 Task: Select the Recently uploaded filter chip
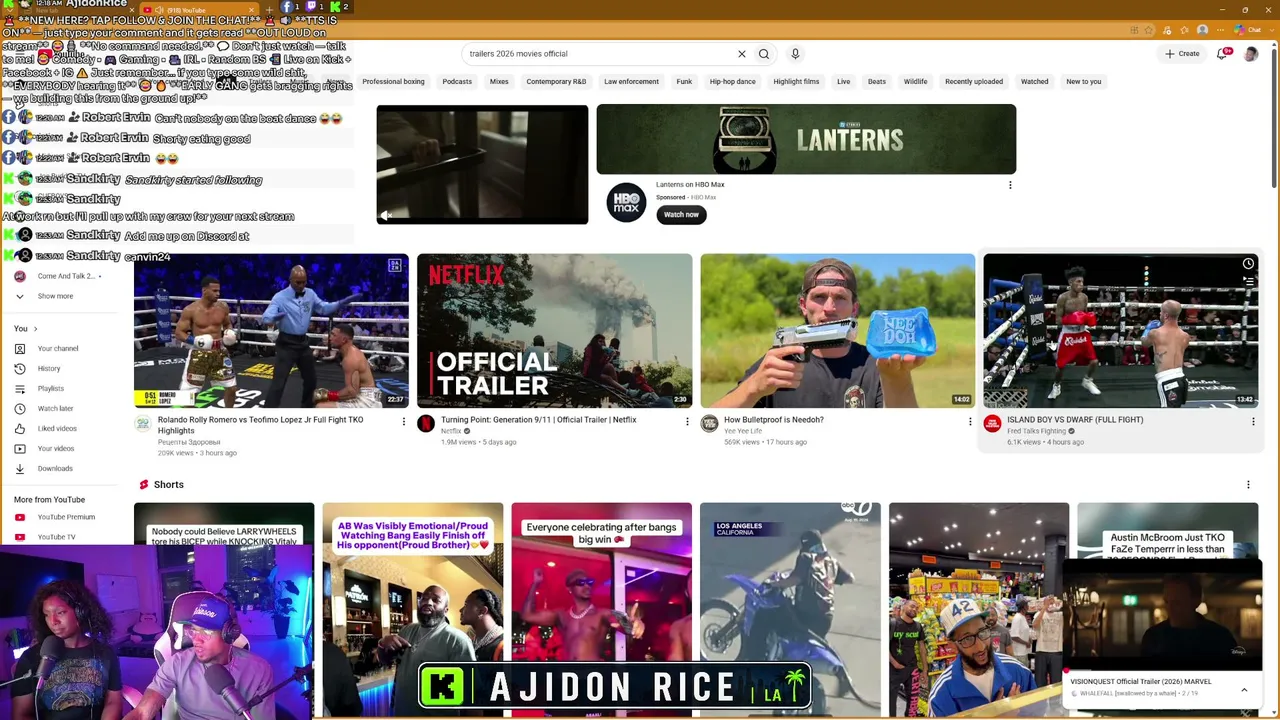coord(974,82)
